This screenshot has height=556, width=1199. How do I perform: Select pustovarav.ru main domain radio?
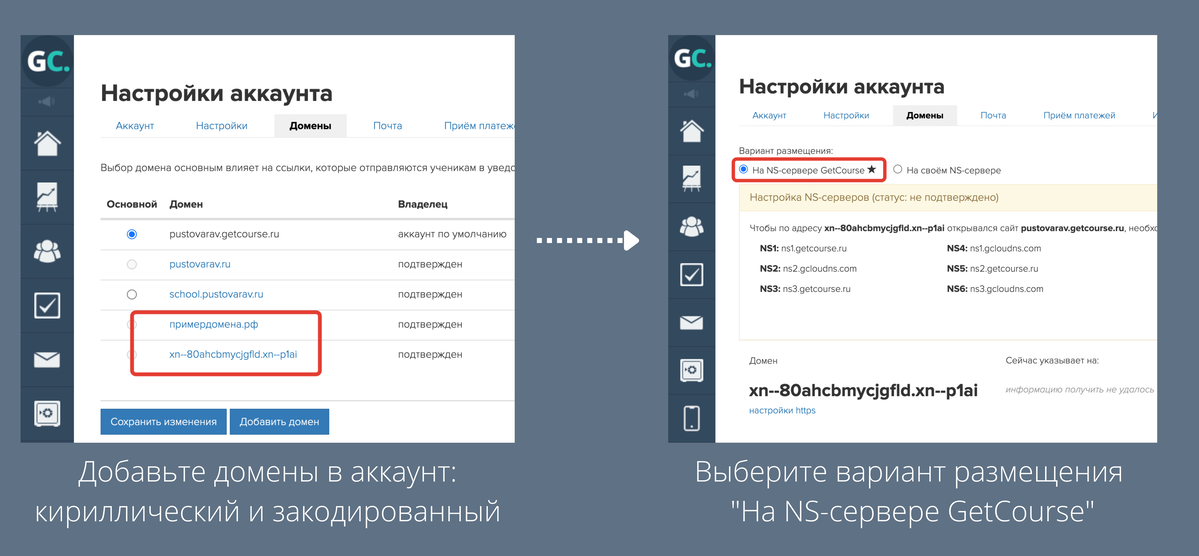click(132, 264)
